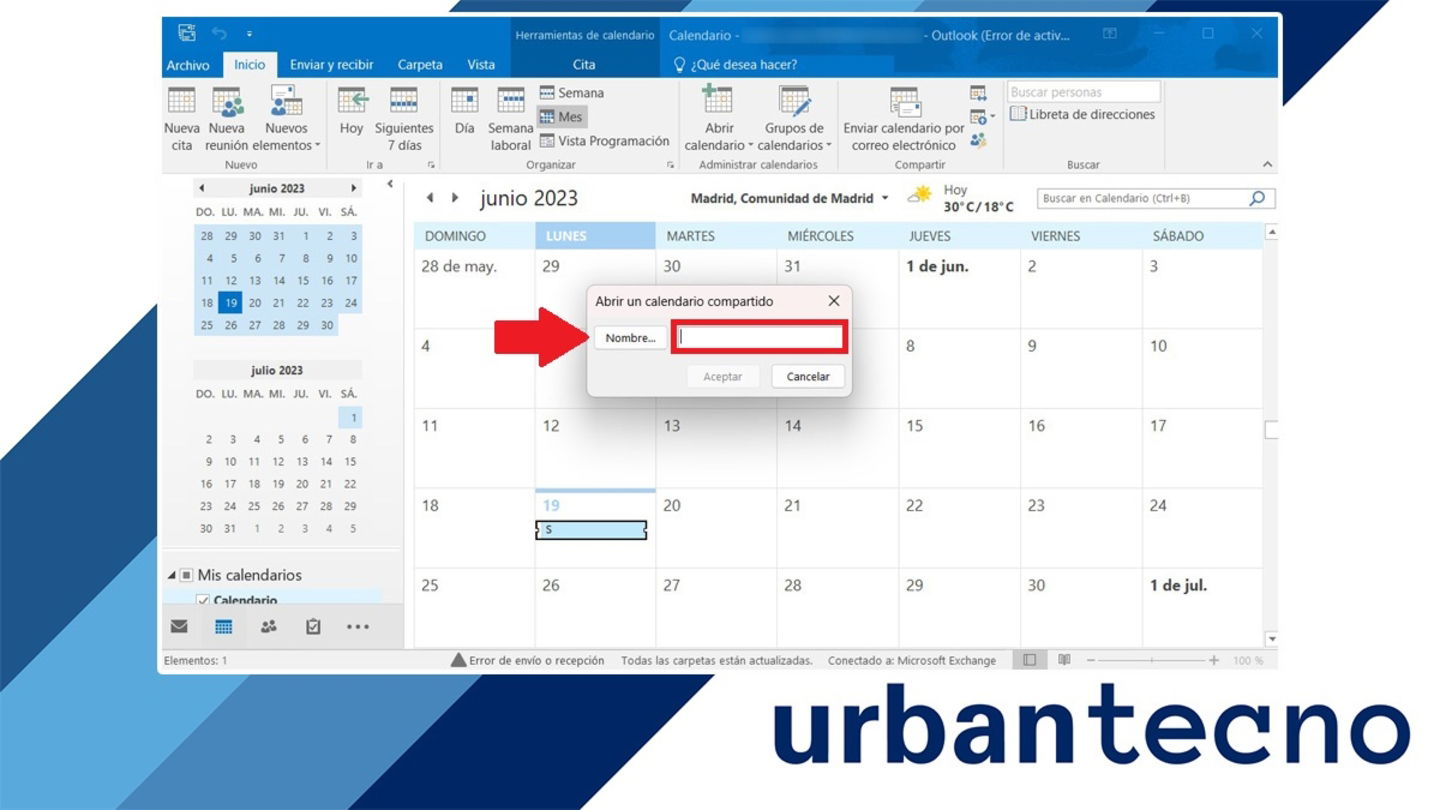The height and width of the screenshot is (810, 1440).
Task: Collapse the Mis calendarios group
Action: pyautogui.click(x=171, y=575)
